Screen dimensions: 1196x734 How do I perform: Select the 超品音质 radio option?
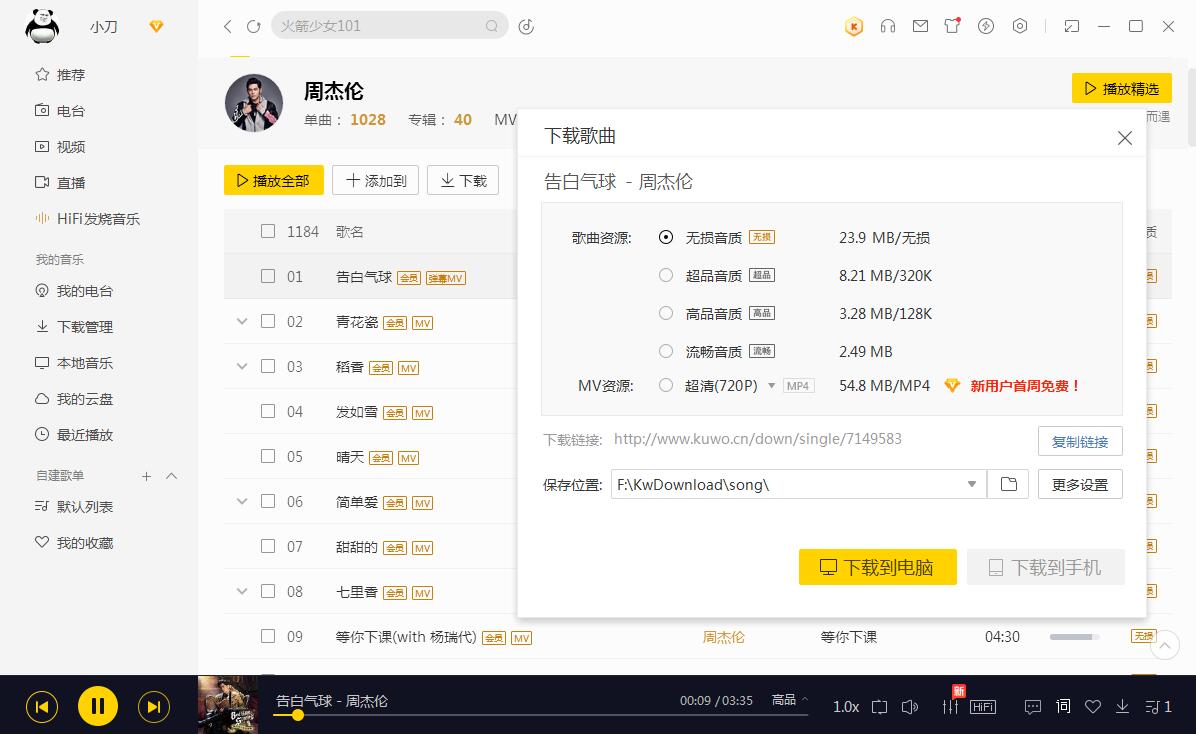666,275
